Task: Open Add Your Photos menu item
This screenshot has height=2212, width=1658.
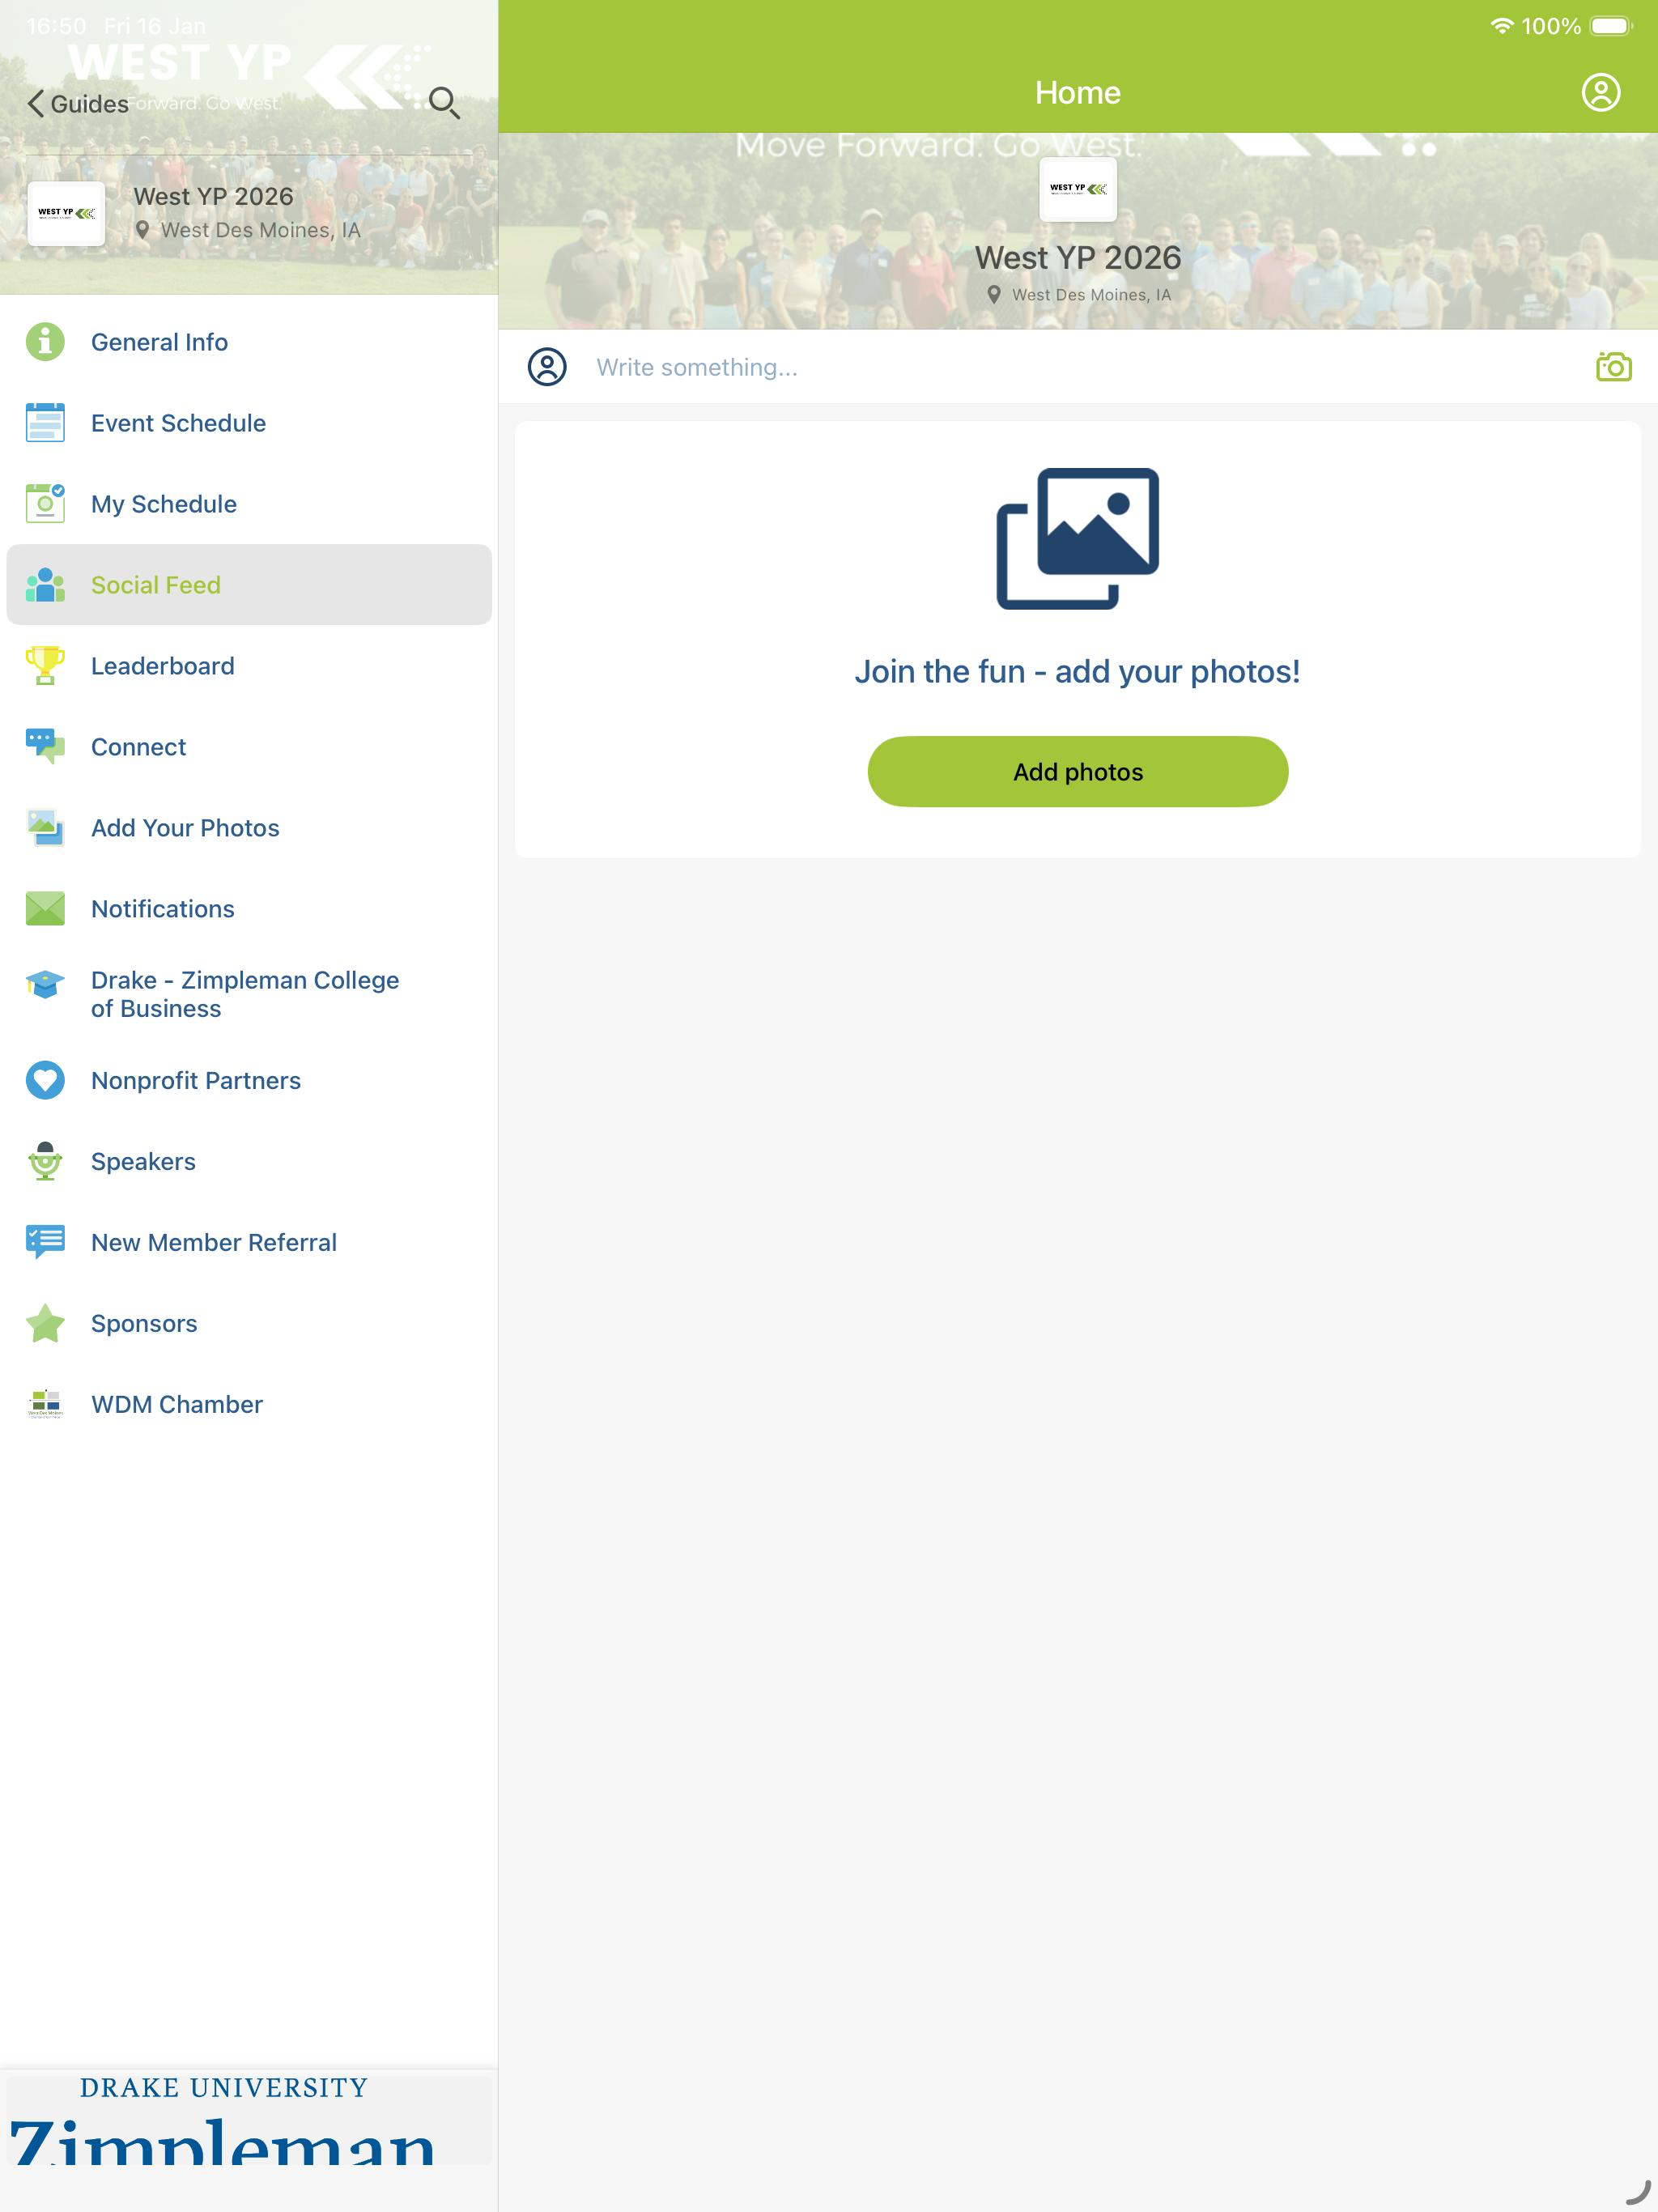Action: tap(249, 828)
